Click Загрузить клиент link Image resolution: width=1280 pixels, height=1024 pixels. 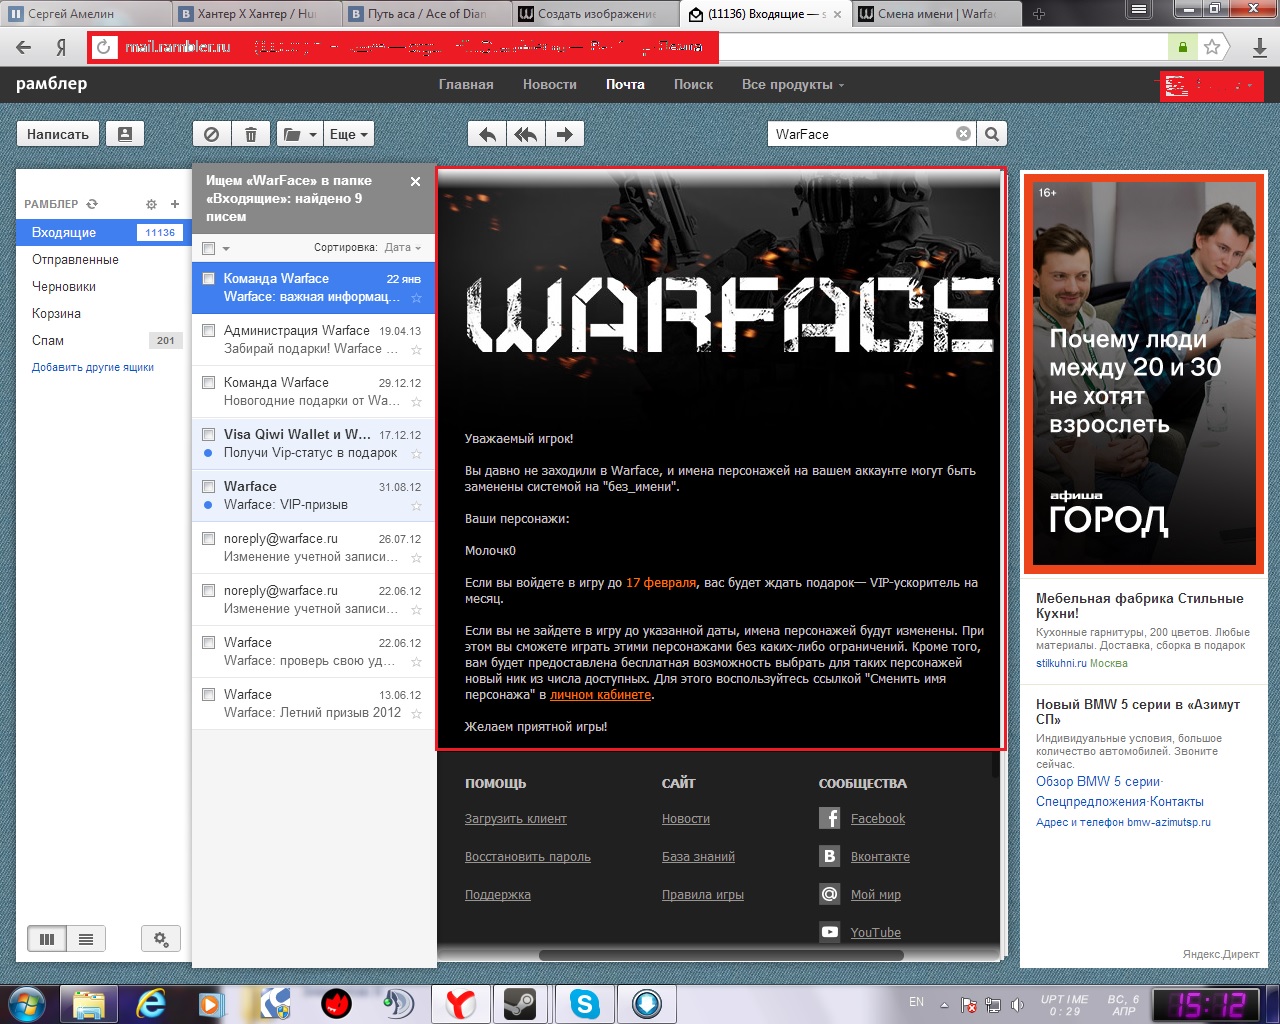[515, 819]
